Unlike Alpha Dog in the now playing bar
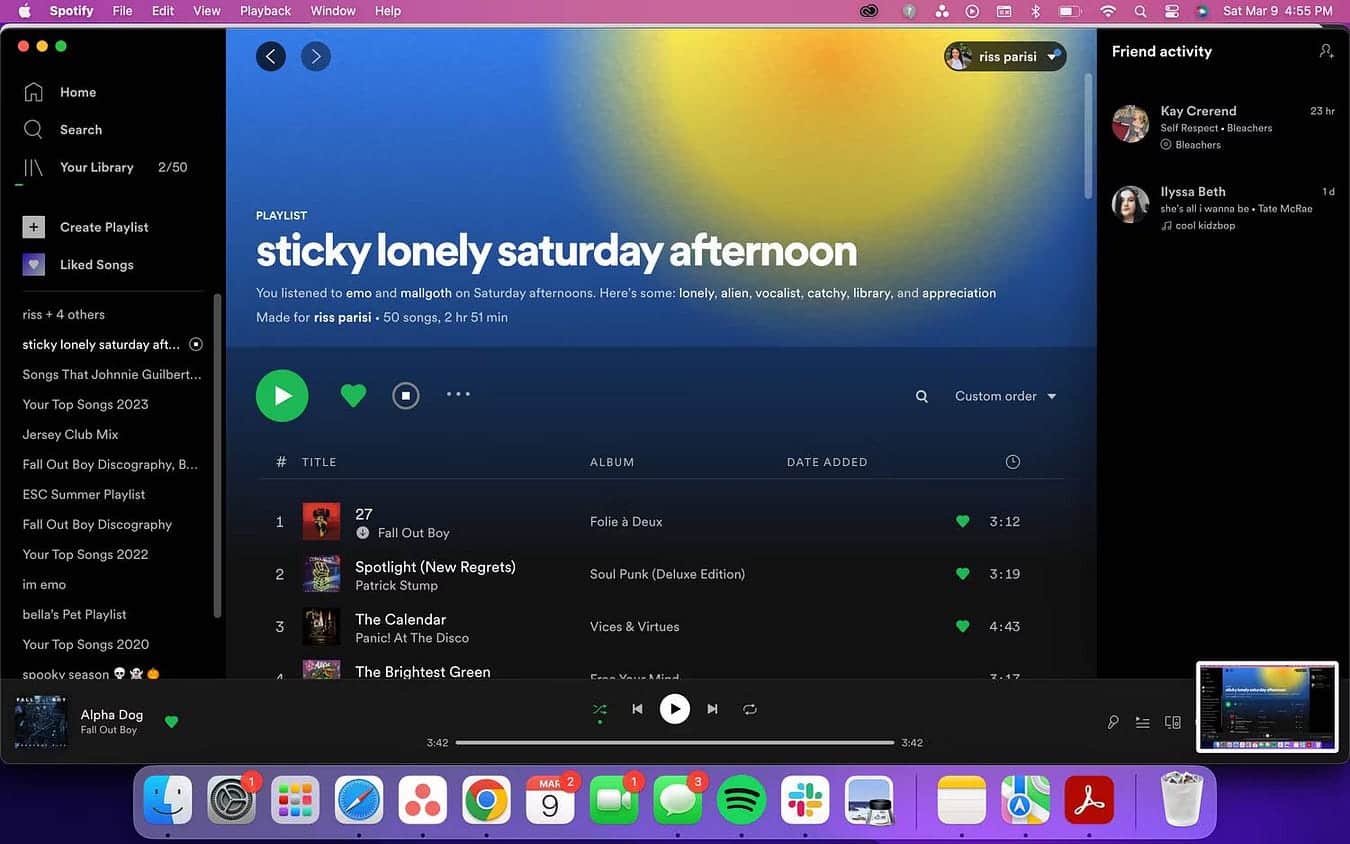This screenshot has height=844, width=1350. pyautogui.click(x=171, y=721)
